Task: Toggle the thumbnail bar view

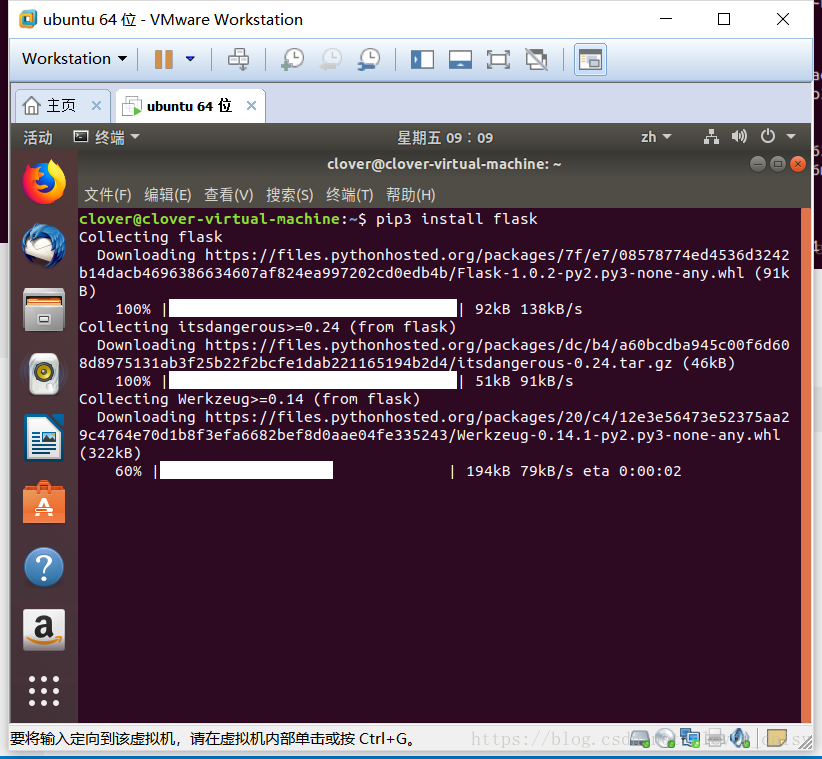Action: pos(460,59)
